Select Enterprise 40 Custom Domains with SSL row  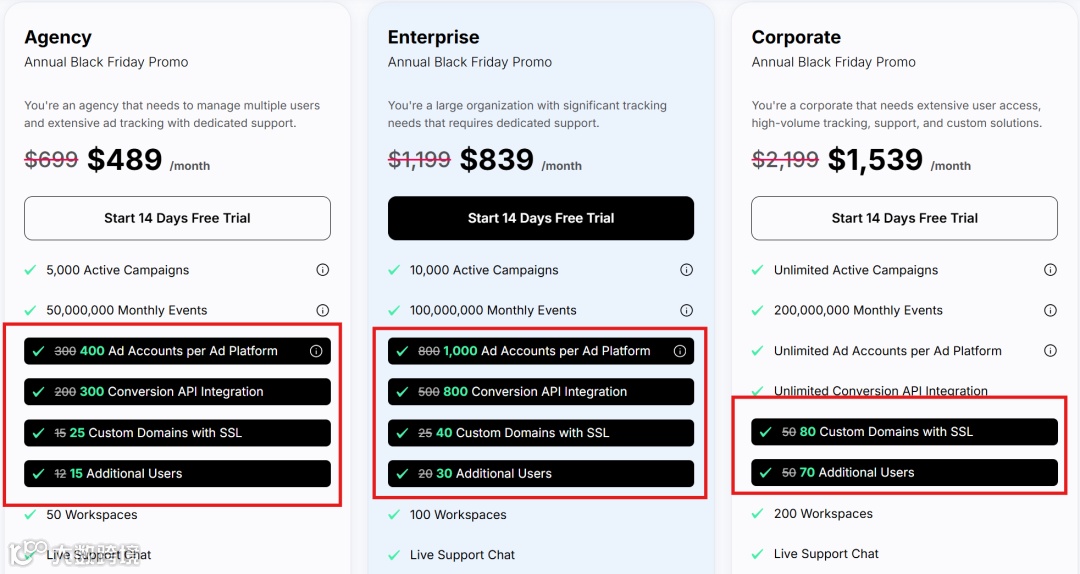tap(541, 433)
